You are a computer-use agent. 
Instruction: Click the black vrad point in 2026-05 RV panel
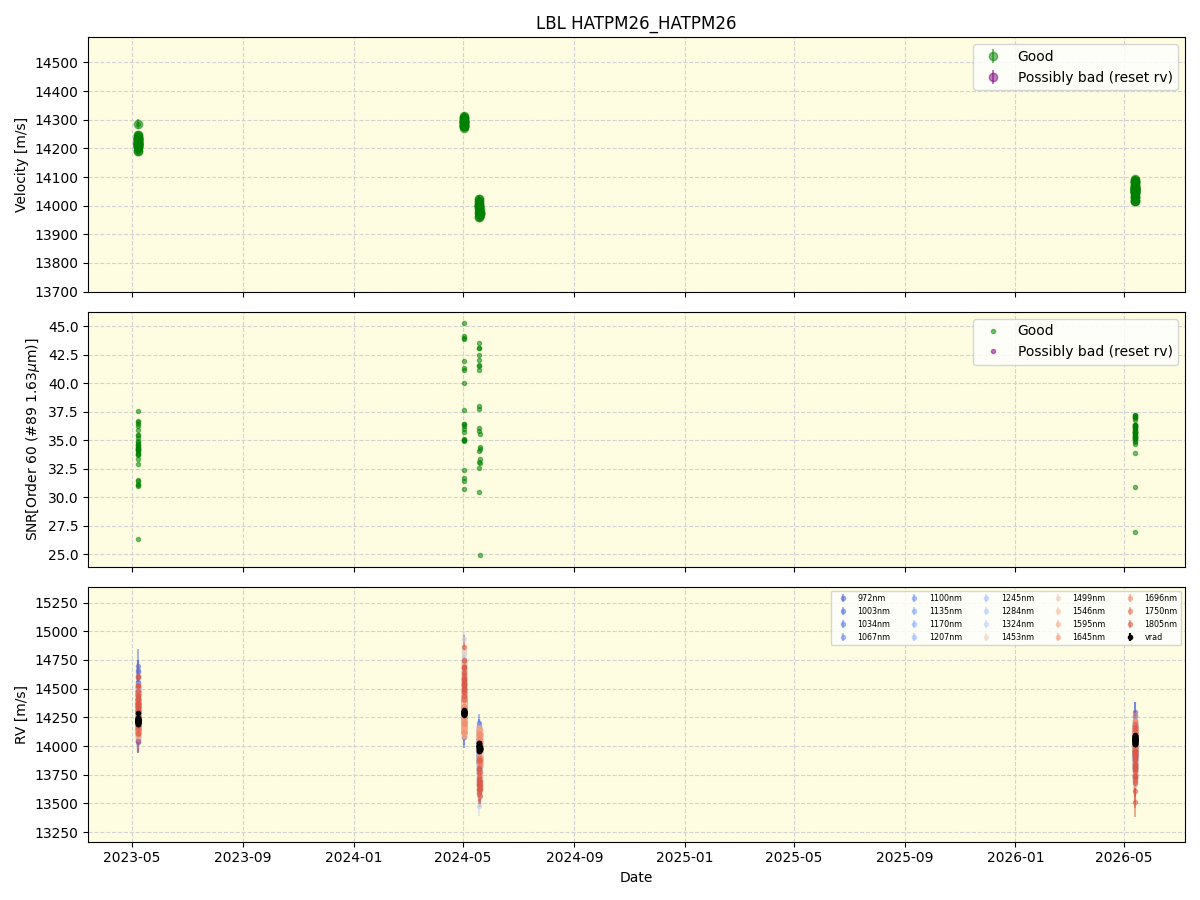1135,740
